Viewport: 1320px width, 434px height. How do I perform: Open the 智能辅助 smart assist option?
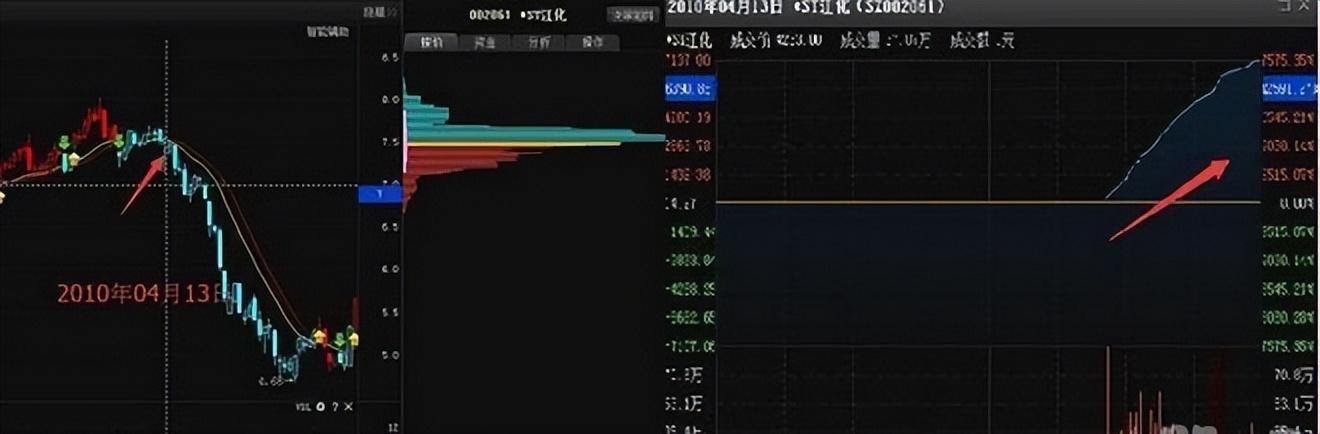[329, 32]
